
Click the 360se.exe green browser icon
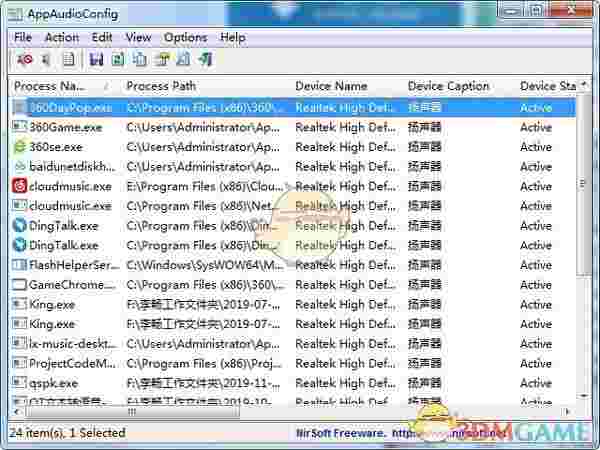click(20, 147)
